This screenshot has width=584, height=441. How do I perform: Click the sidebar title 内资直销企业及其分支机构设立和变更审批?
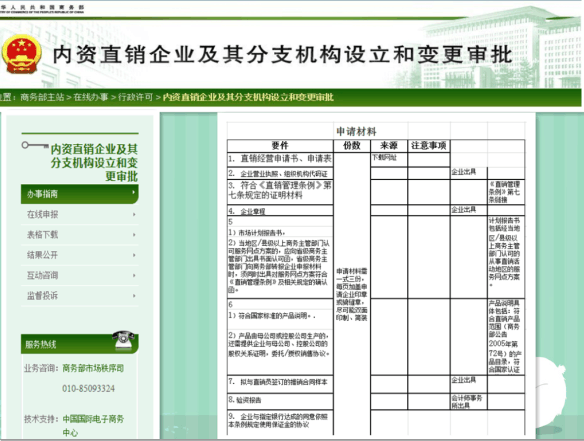pyautogui.click(x=94, y=163)
